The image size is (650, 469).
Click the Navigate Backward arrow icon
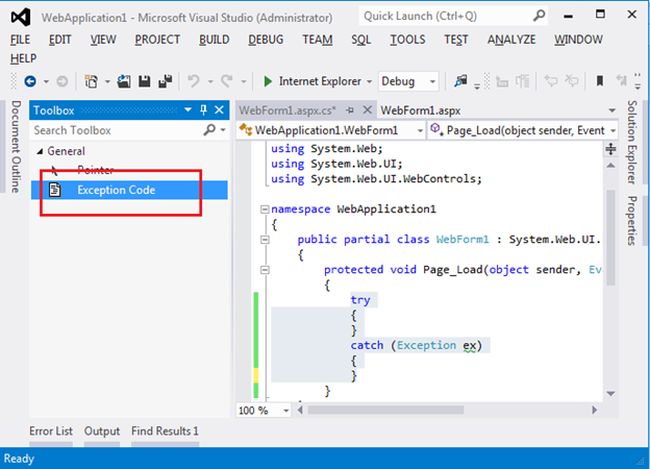click(x=30, y=81)
